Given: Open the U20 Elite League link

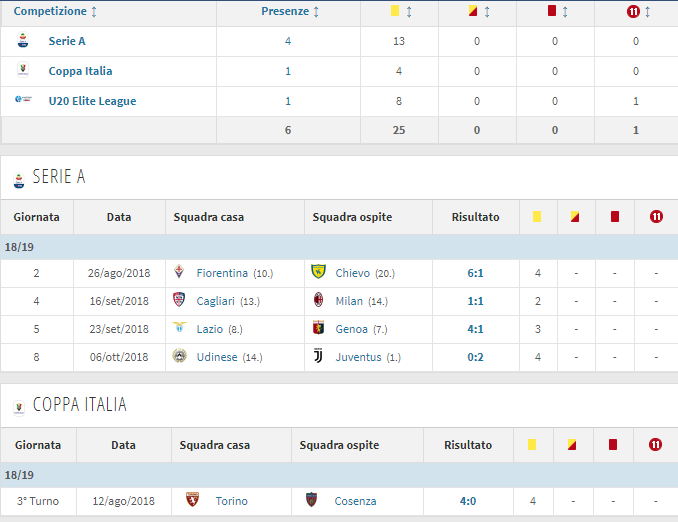Looking at the screenshot, I should [x=92, y=101].
